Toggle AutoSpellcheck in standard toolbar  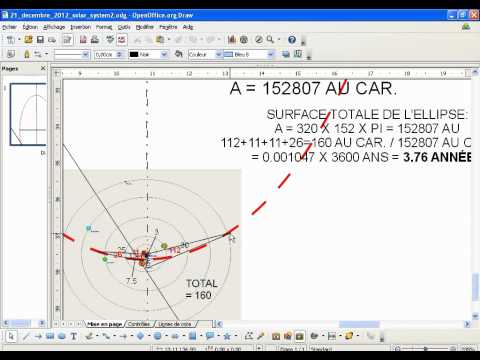[122, 40]
